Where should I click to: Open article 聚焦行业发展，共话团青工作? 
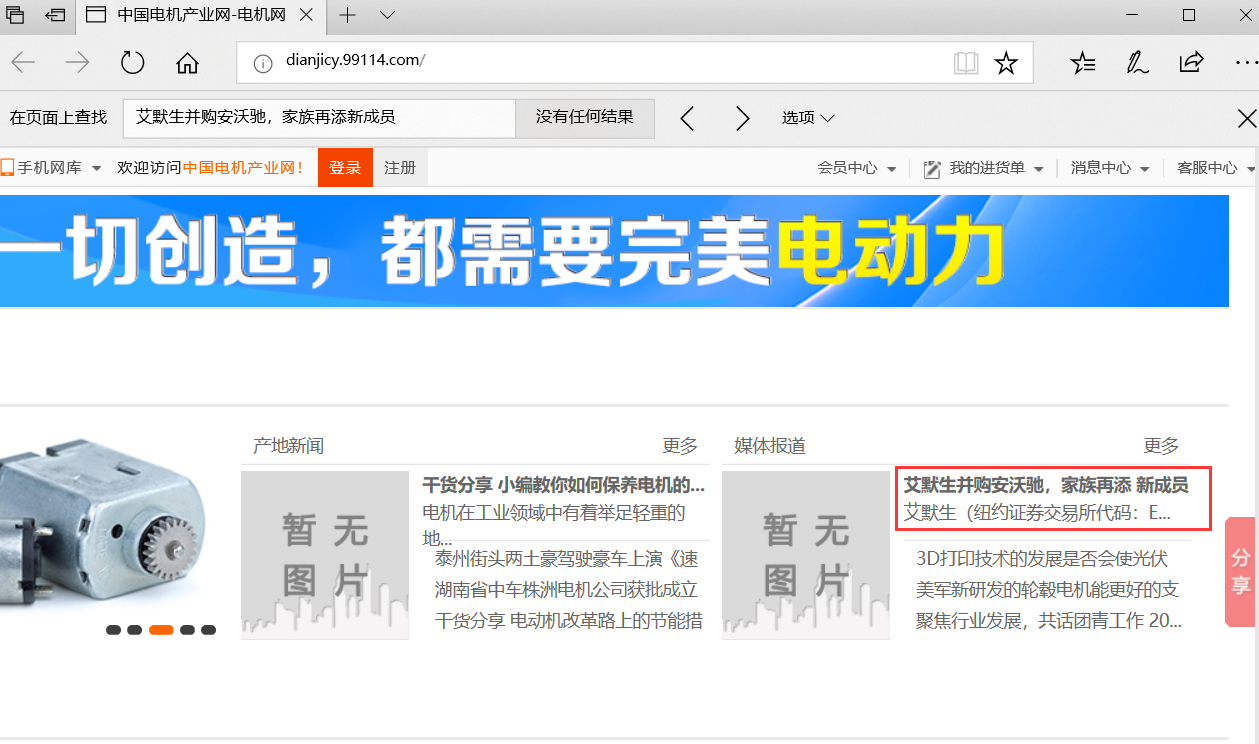(x=1049, y=621)
